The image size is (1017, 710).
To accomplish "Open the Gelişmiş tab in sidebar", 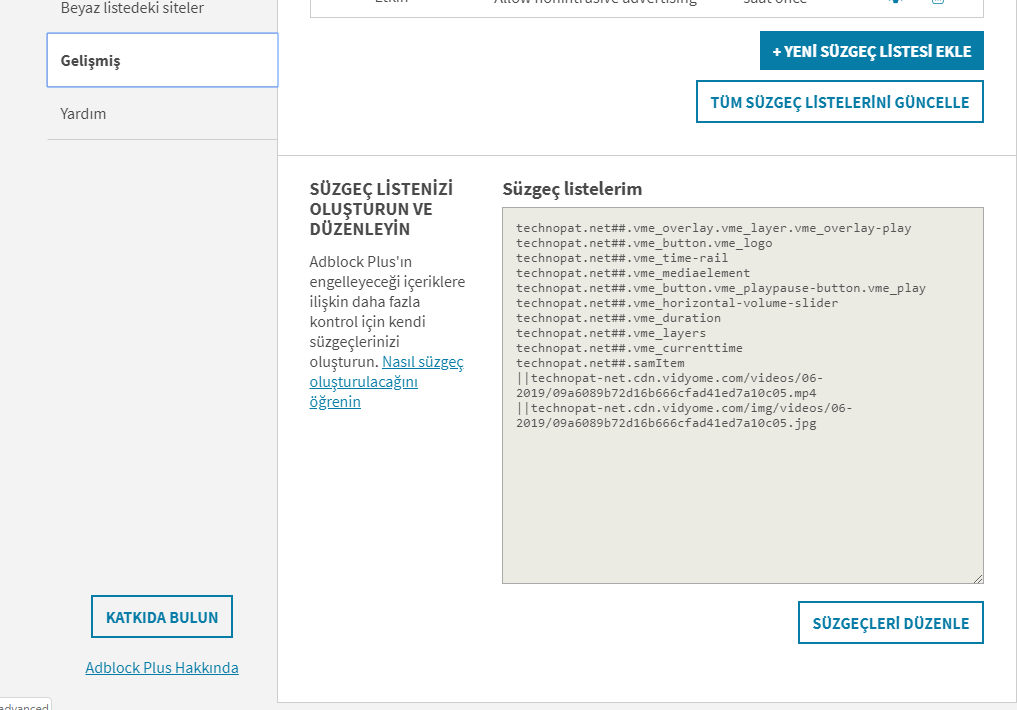I will point(162,60).
